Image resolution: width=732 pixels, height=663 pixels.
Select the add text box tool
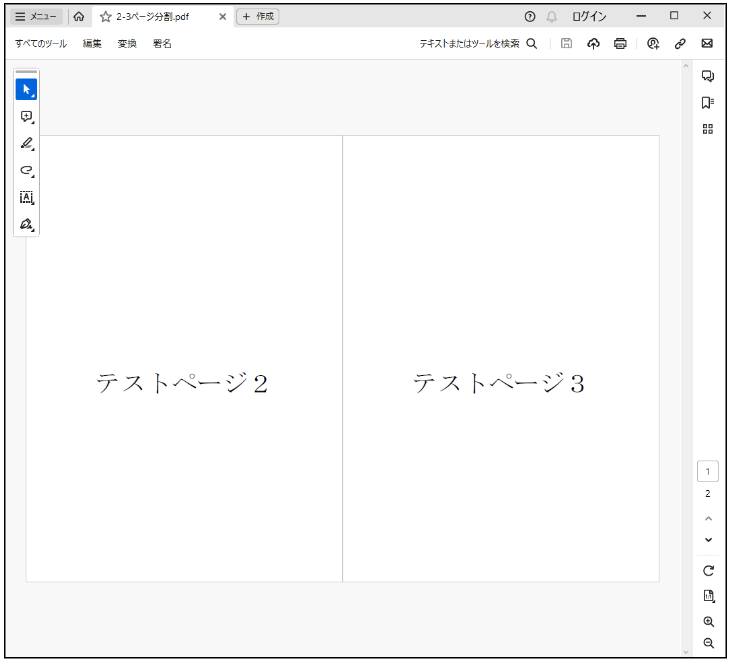tap(27, 197)
